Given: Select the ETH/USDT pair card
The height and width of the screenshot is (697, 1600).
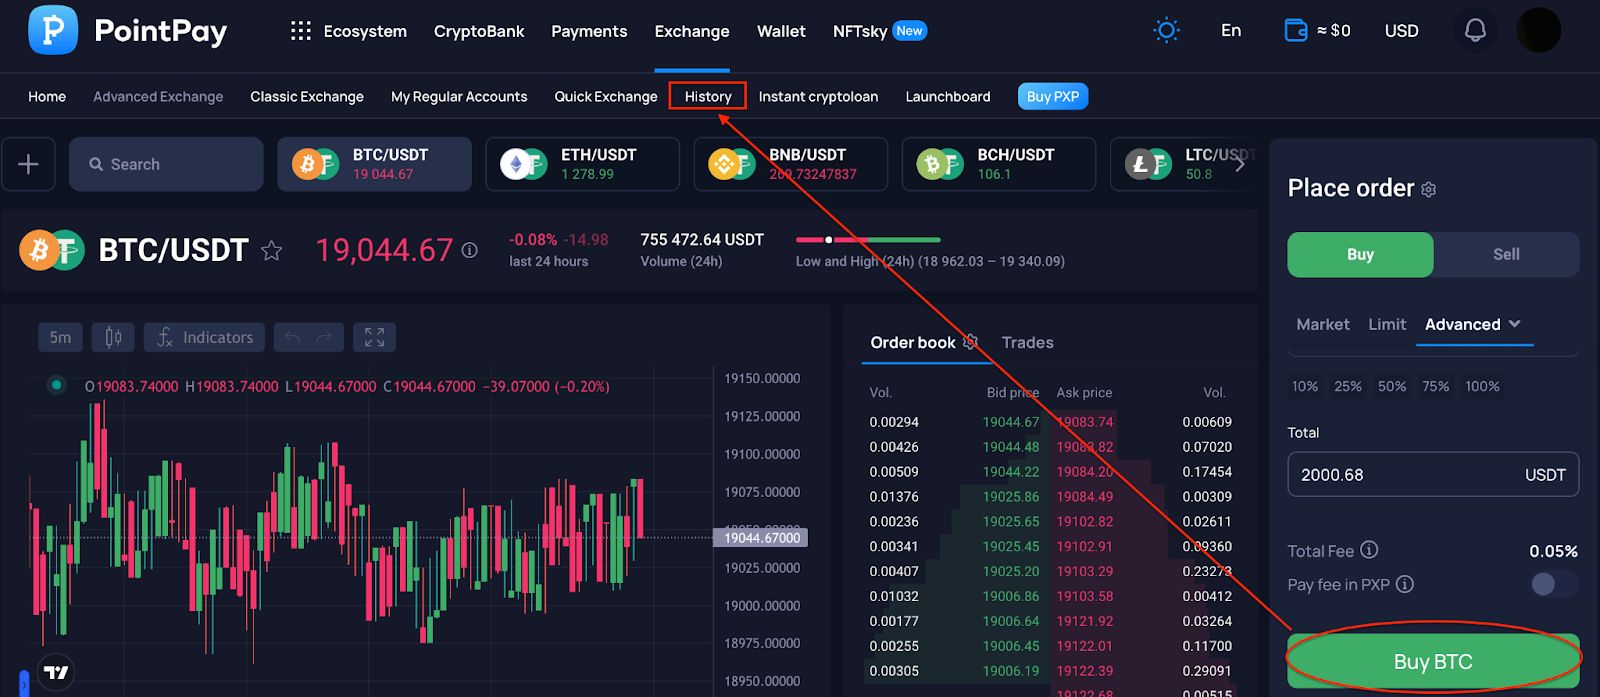Looking at the screenshot, I should (x=582, y=164).
